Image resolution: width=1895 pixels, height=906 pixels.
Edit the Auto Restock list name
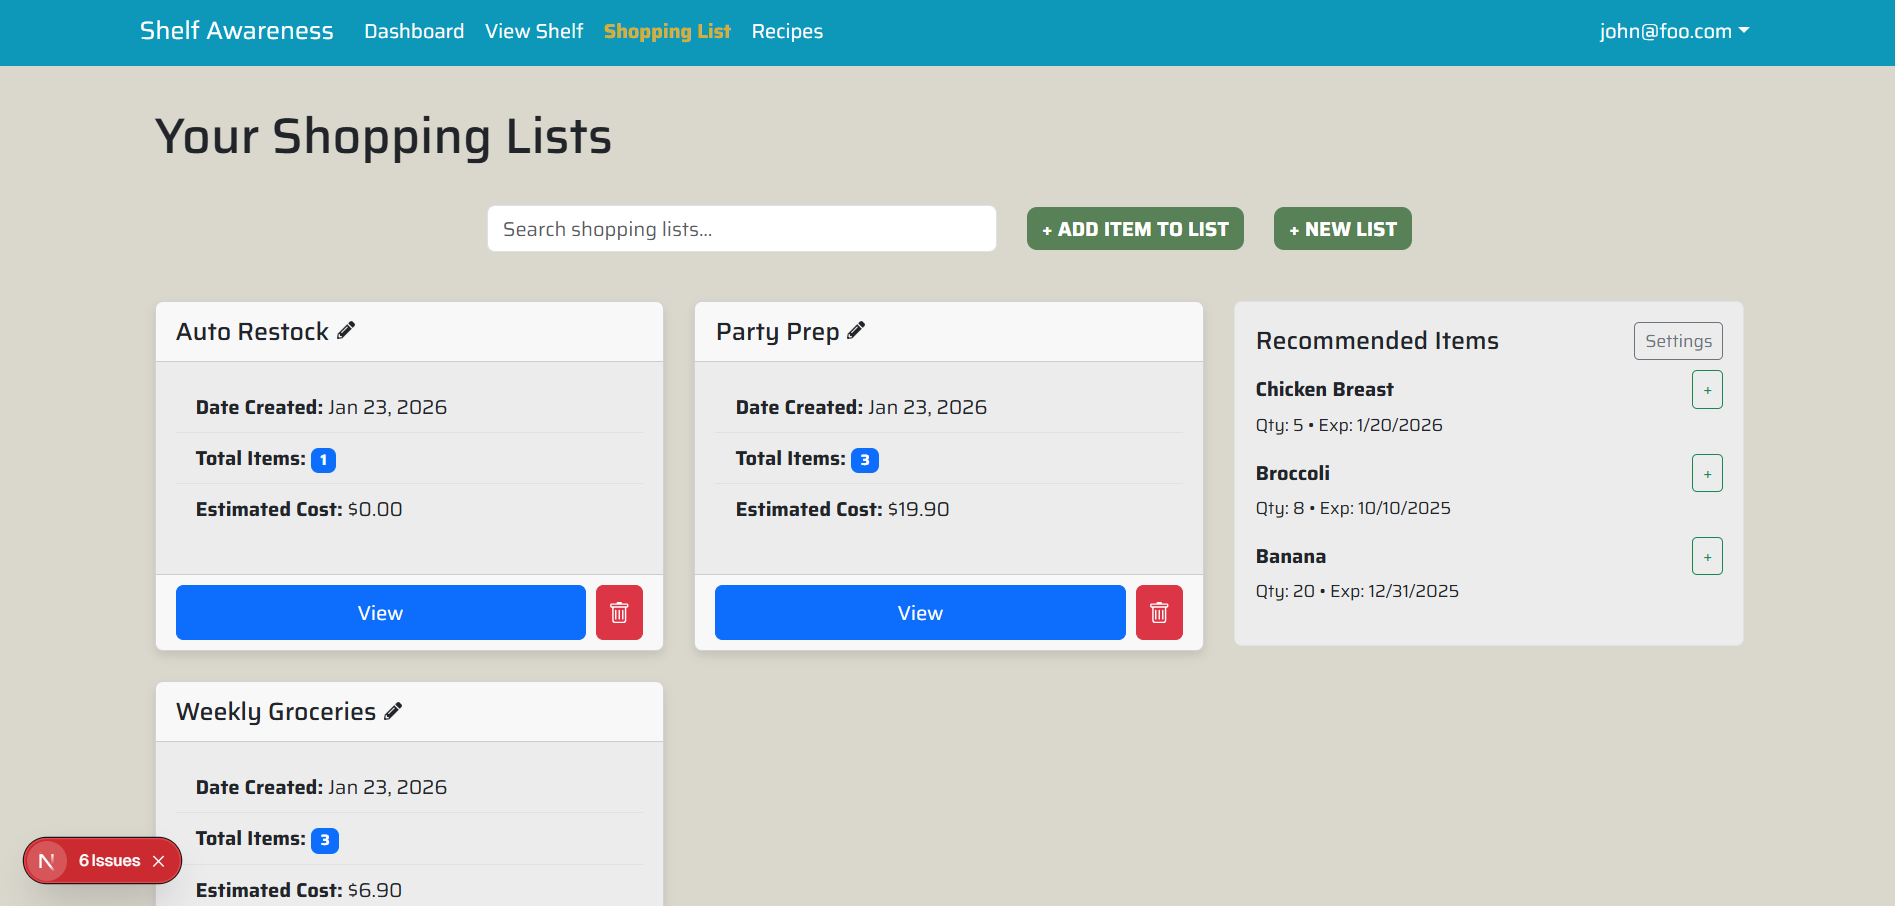(x=347, y=329)
